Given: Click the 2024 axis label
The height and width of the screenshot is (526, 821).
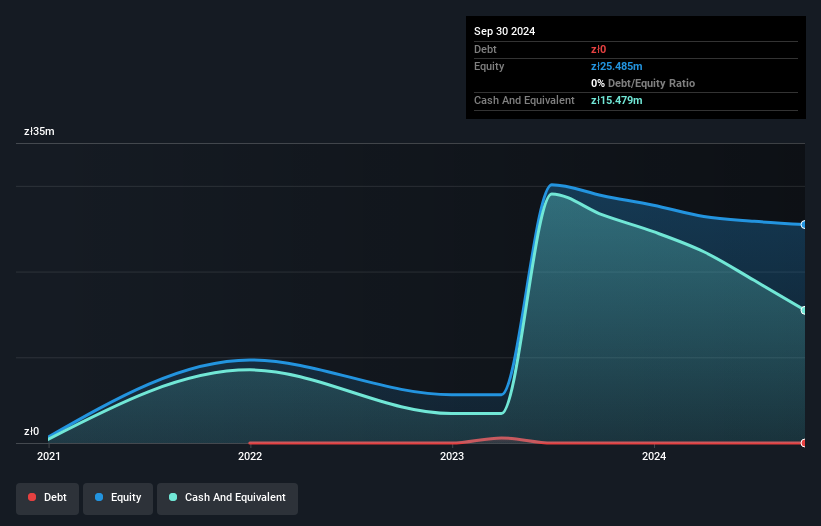Looking at the screenshot, I should (x=654, y=456).
